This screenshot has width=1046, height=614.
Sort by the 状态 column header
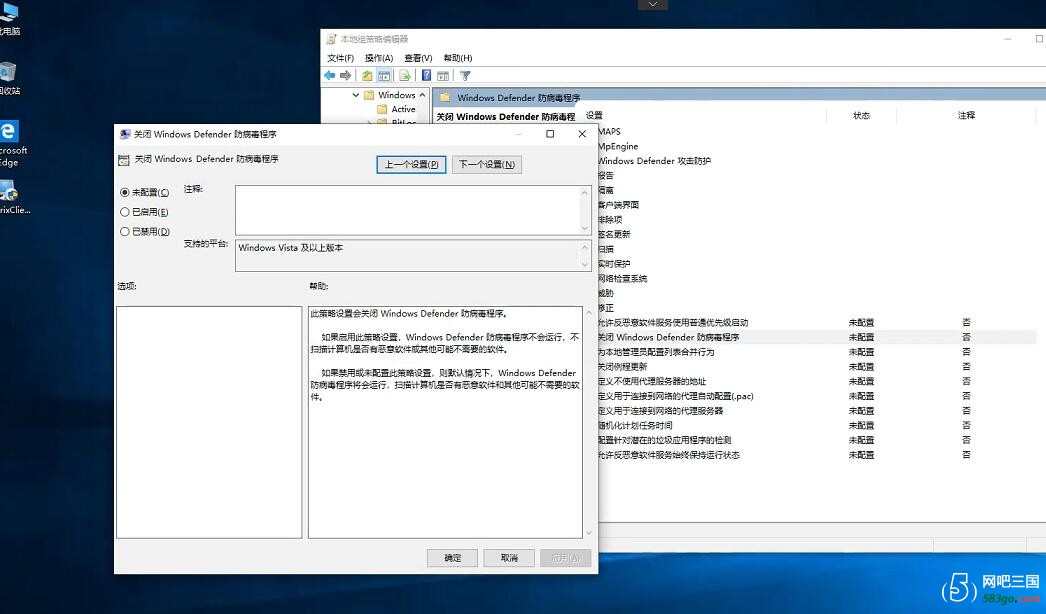tap(861, 115)
